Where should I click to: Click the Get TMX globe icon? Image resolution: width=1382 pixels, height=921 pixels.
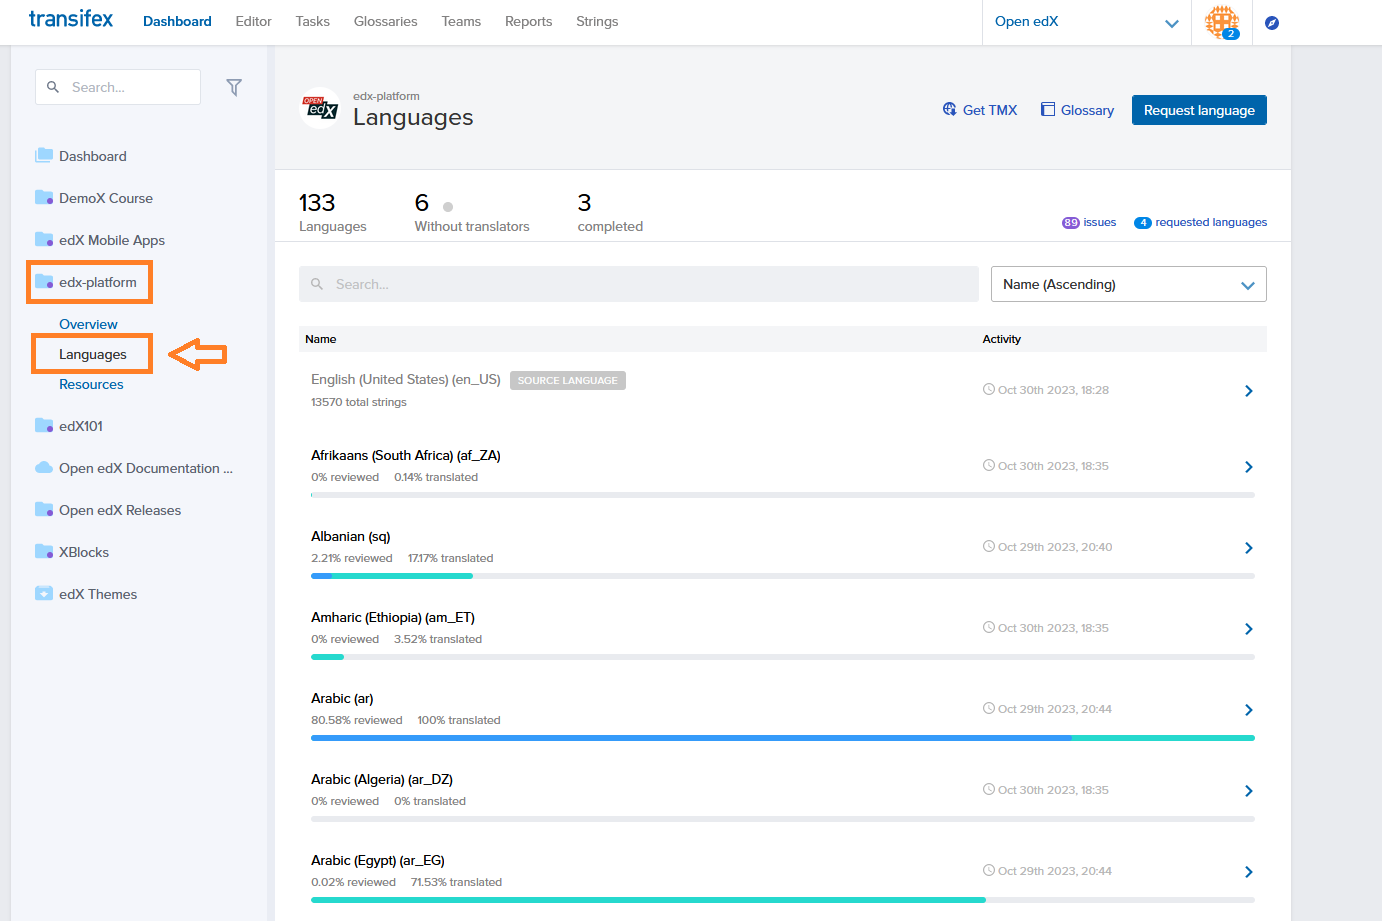(950, 109)
